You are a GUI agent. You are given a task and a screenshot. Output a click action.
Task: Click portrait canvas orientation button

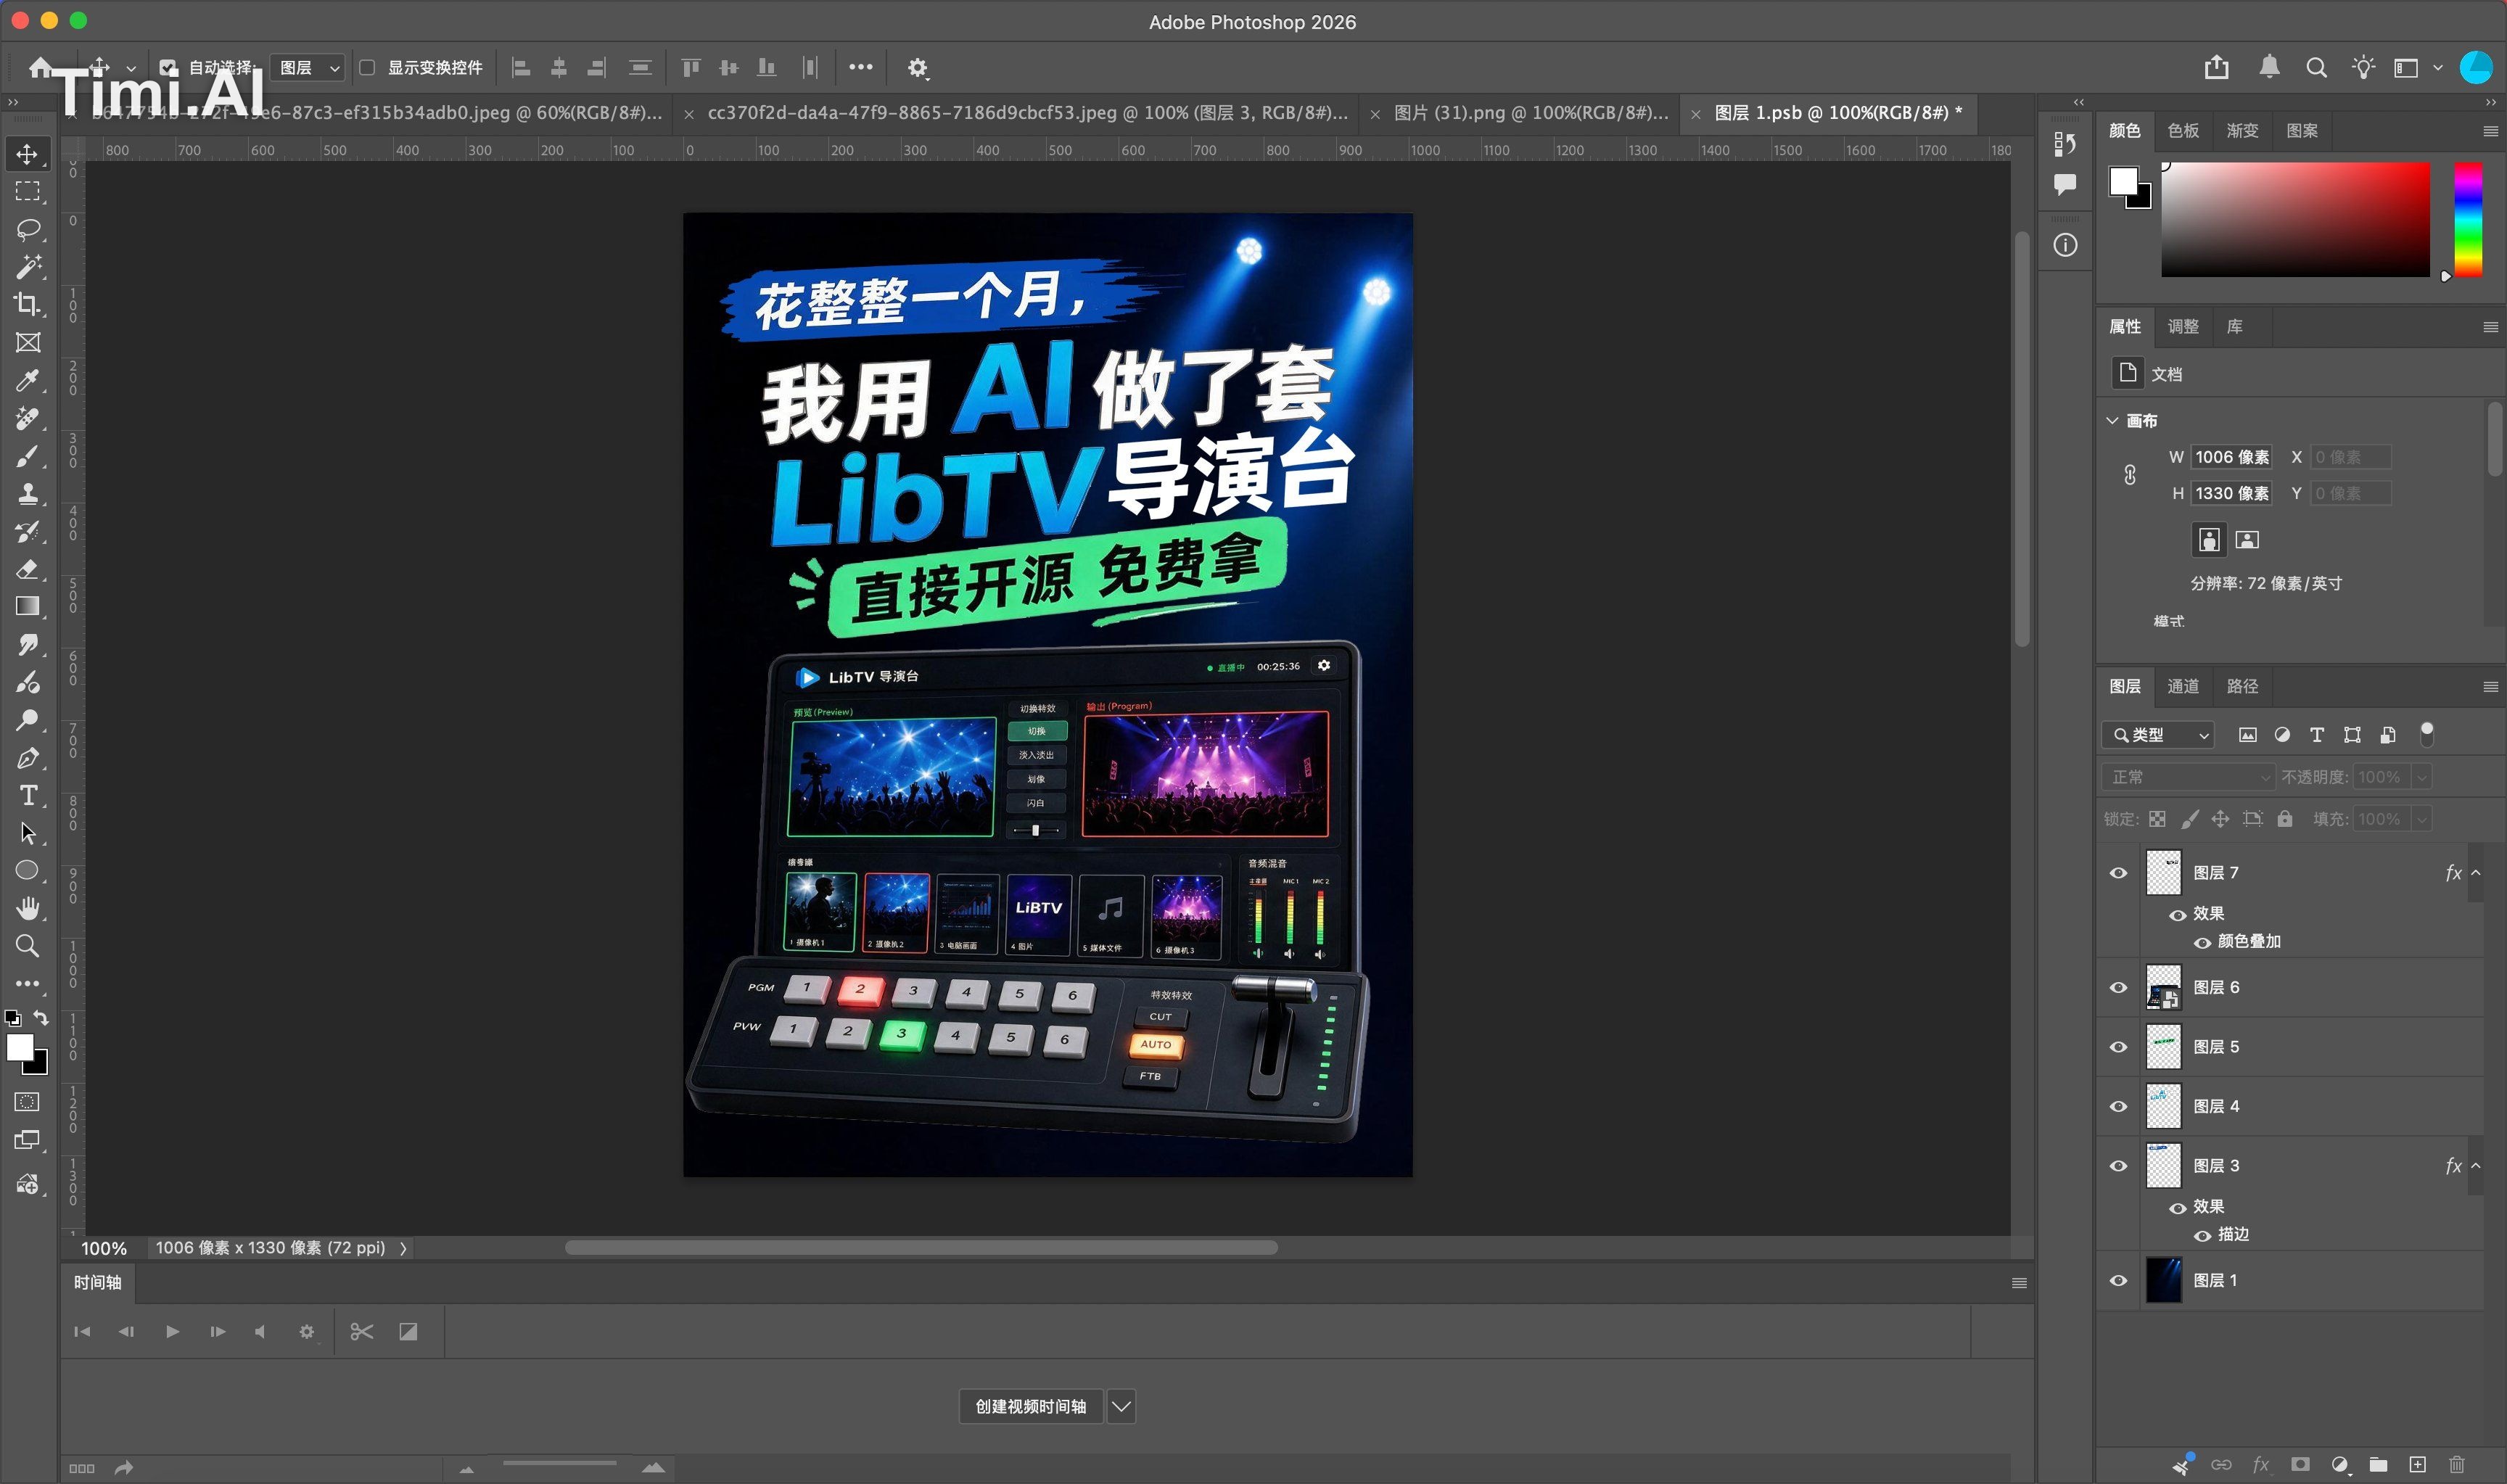click(x=2208, y=540)
